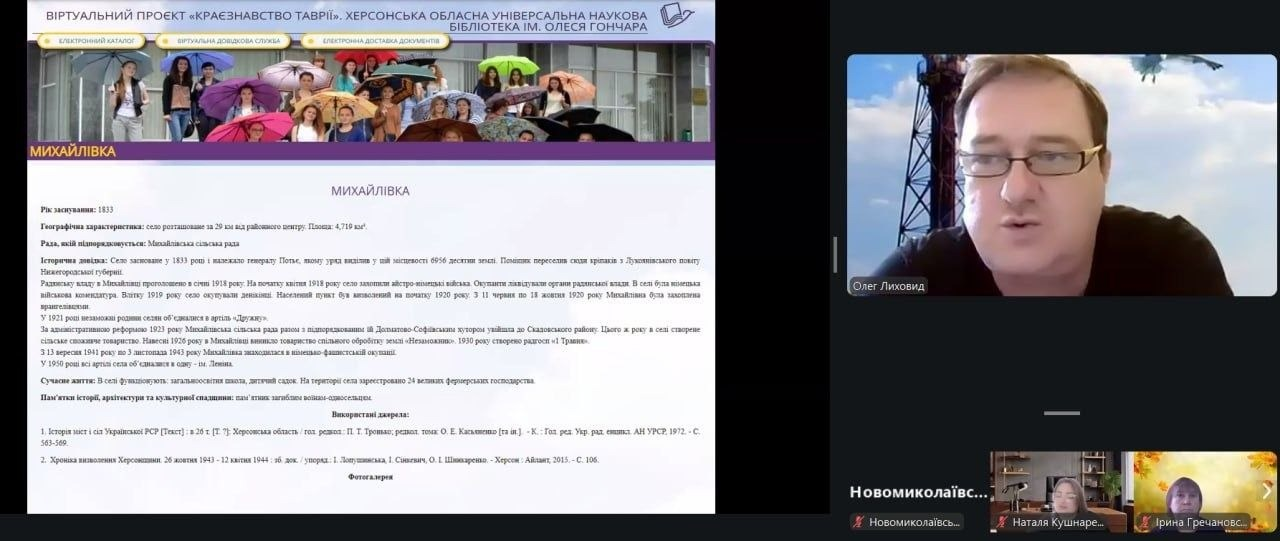Show next participants with the right chevron arrow
The height and width of the screenshot is (541, 1280).
[x=1266, y=490]
